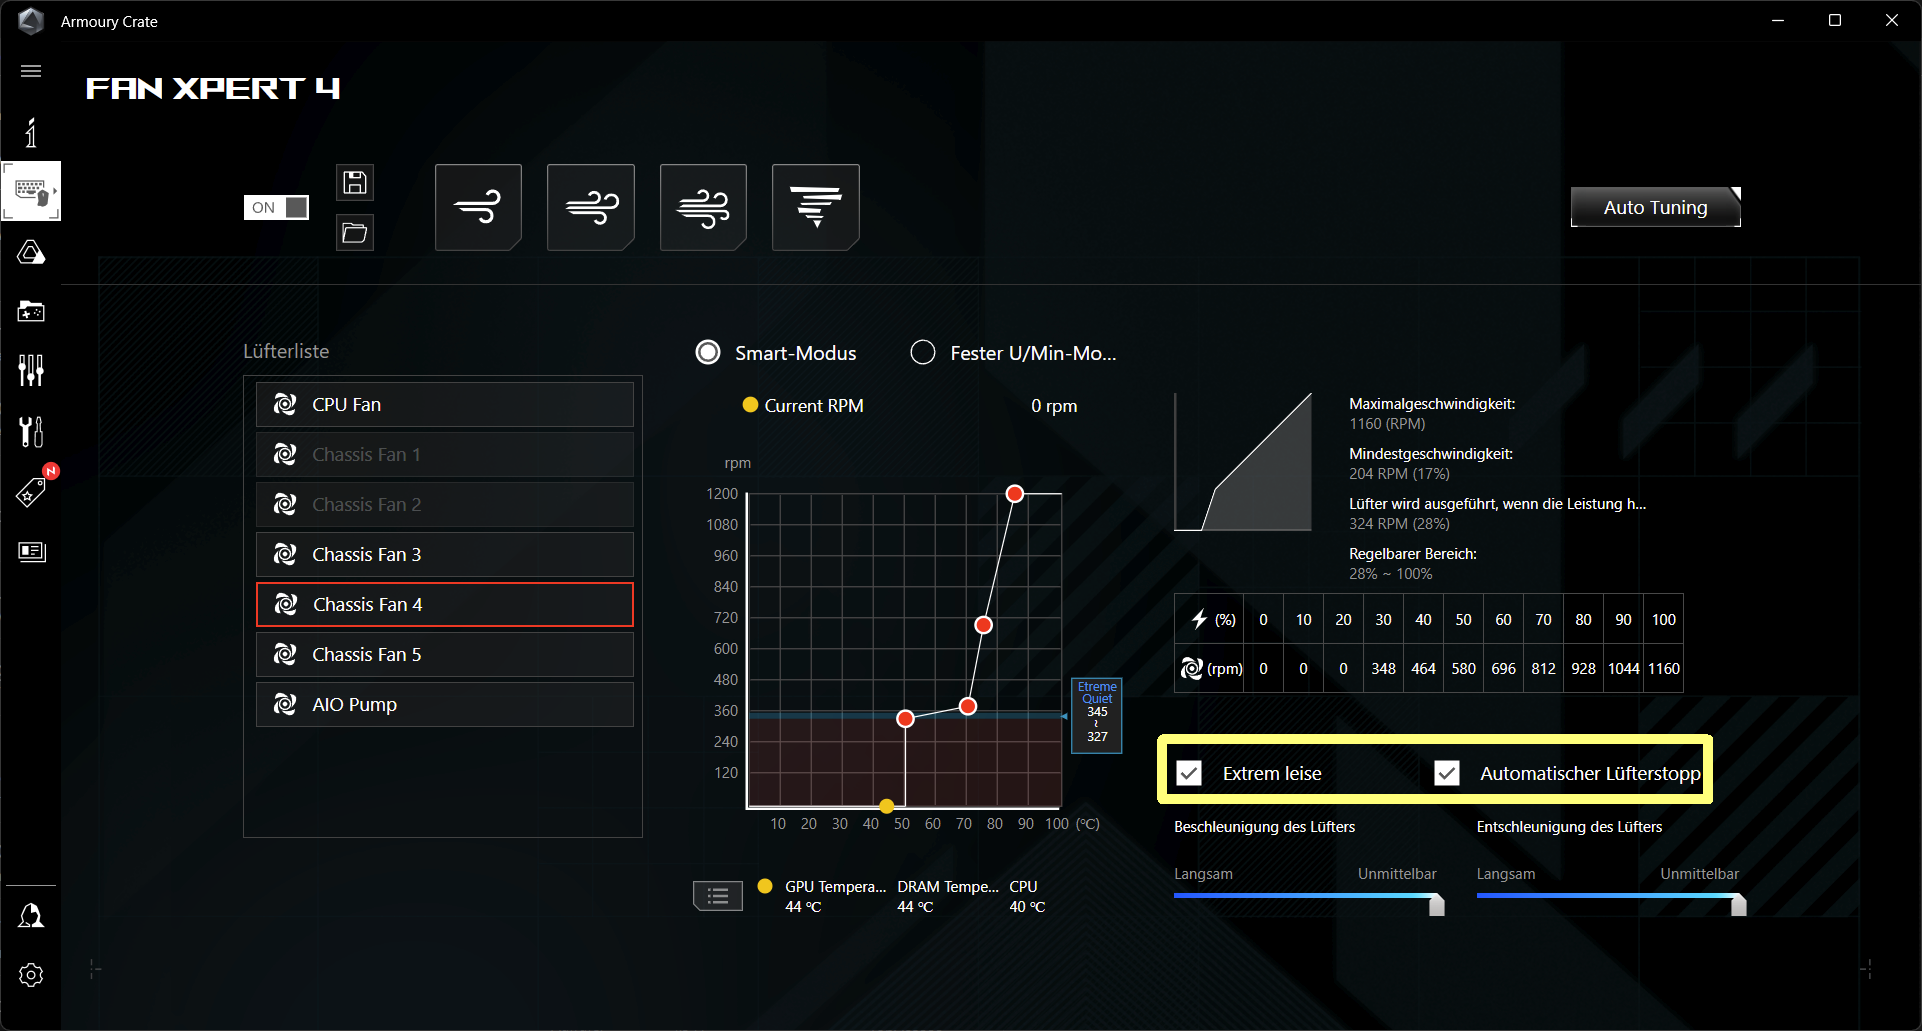Select Chassis Fan 3 in the fan list

tap(445, 555)
